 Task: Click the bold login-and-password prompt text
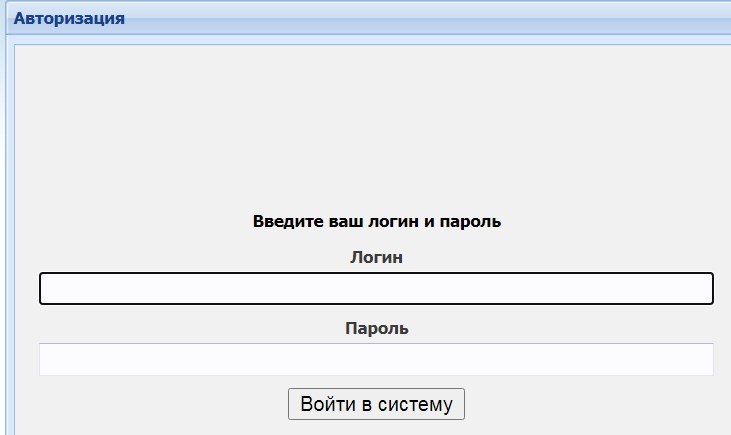[x=376, y=221]
